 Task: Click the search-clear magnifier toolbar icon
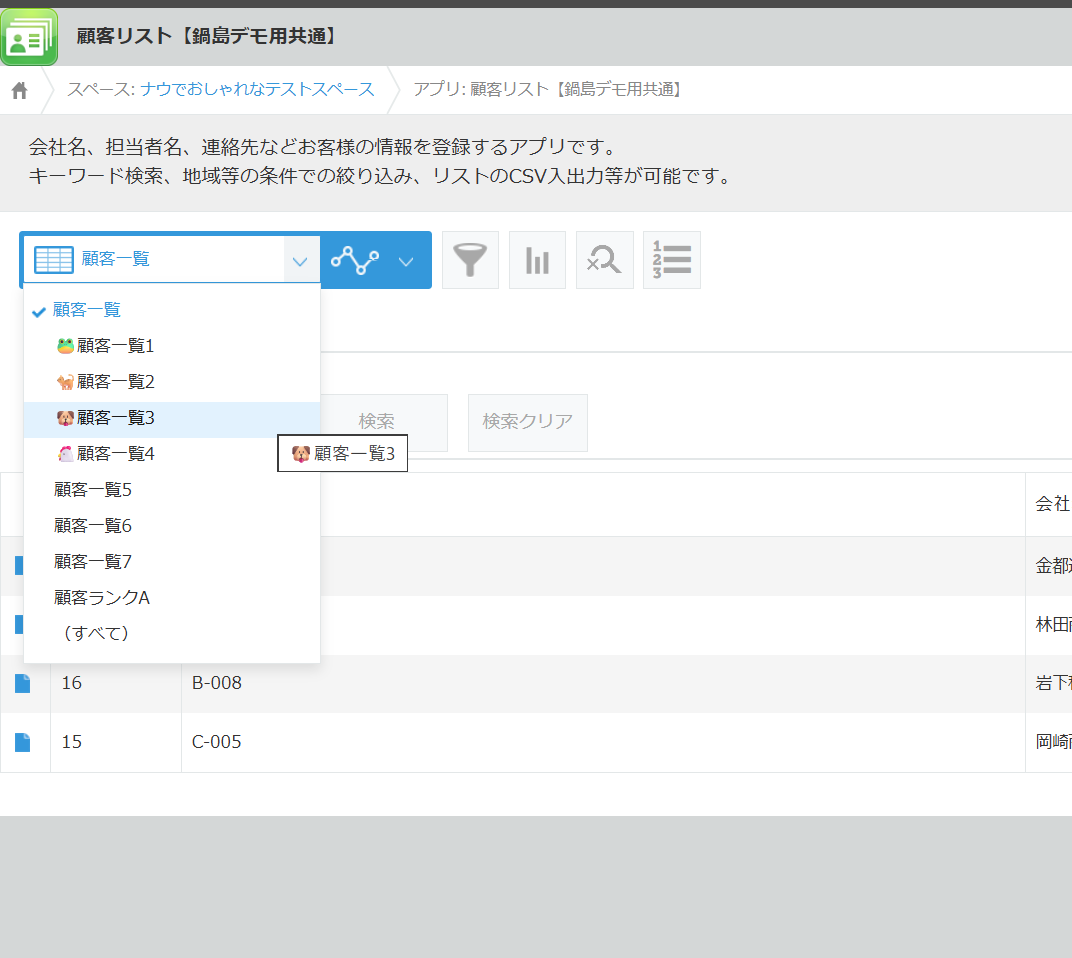pos(604,260)
